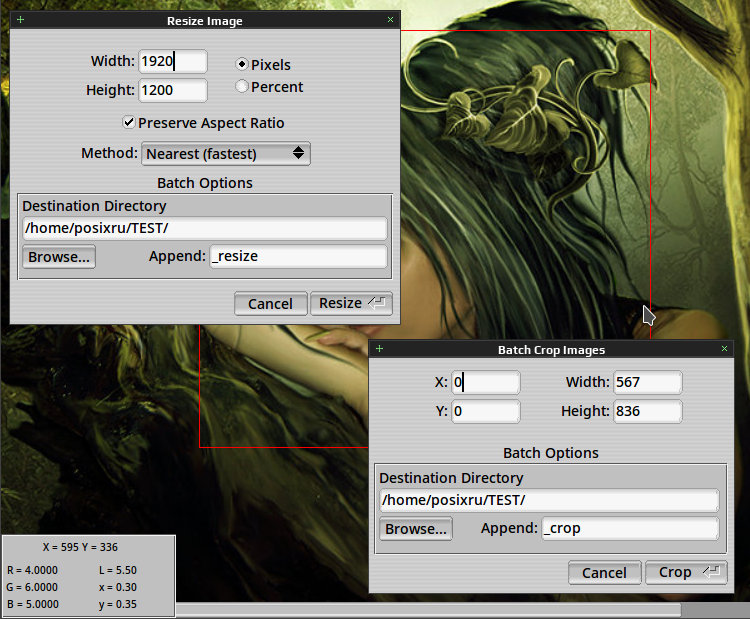
Task: Click Browse in Batch Crop Images dialog
Action: coord(416,529)
